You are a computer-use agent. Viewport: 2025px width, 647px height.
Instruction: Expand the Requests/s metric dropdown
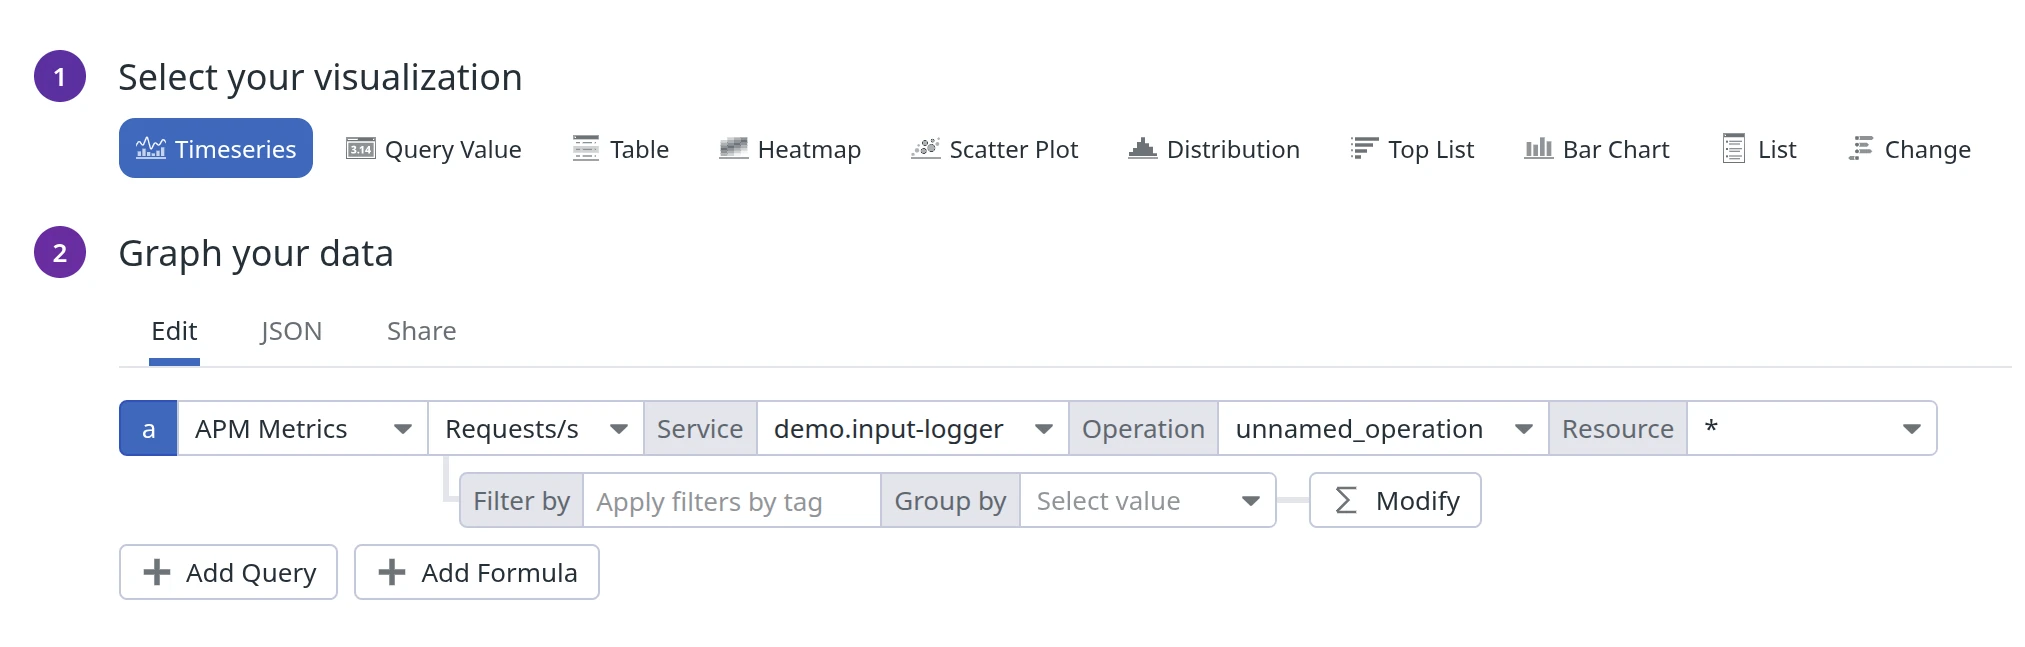(x=535, y=429)
